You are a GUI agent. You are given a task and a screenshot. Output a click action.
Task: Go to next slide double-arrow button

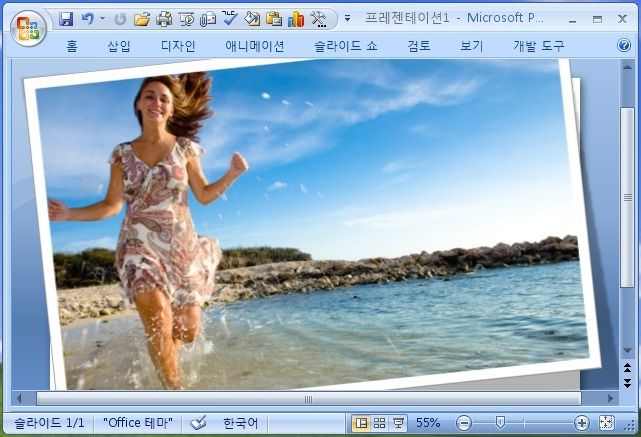point(627,383)
